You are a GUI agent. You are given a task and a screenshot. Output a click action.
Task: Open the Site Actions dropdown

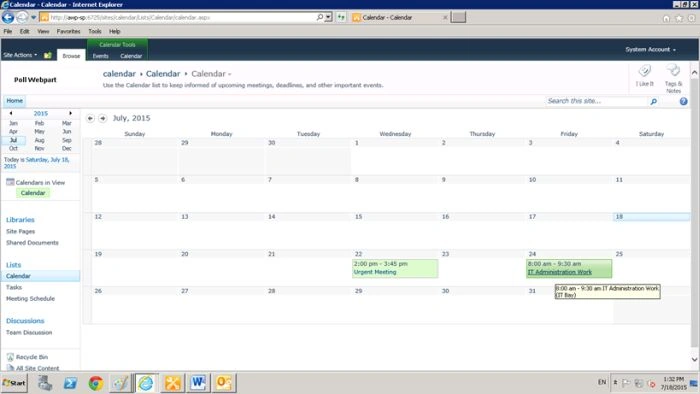pyautogui.click(x=20, y=55)
